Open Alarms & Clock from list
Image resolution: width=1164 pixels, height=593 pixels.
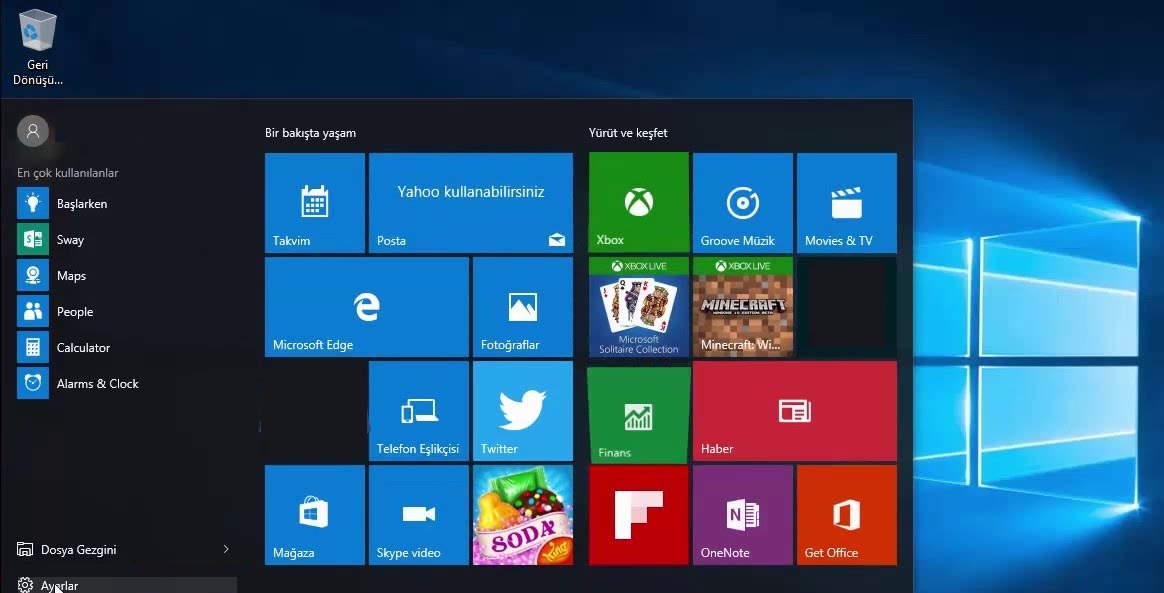click(x=126, y=383)
